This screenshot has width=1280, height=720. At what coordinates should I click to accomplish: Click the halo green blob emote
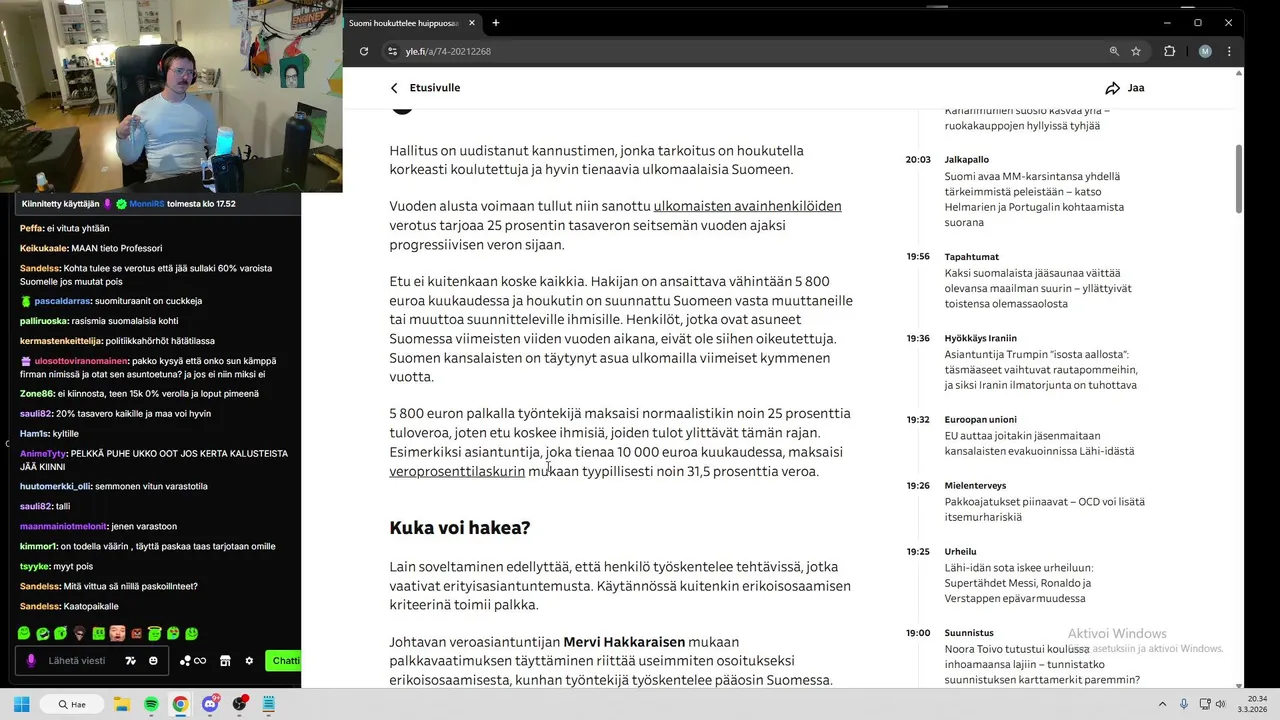coord(155,633)
